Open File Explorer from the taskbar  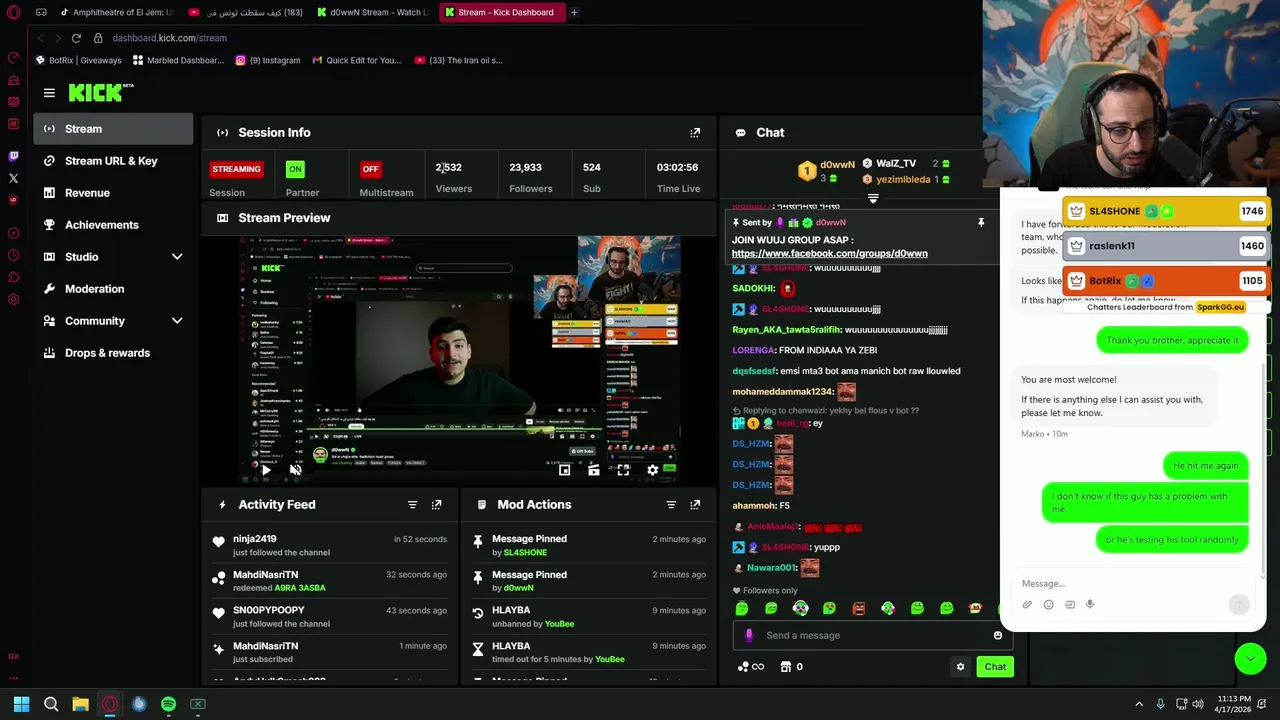80,704
